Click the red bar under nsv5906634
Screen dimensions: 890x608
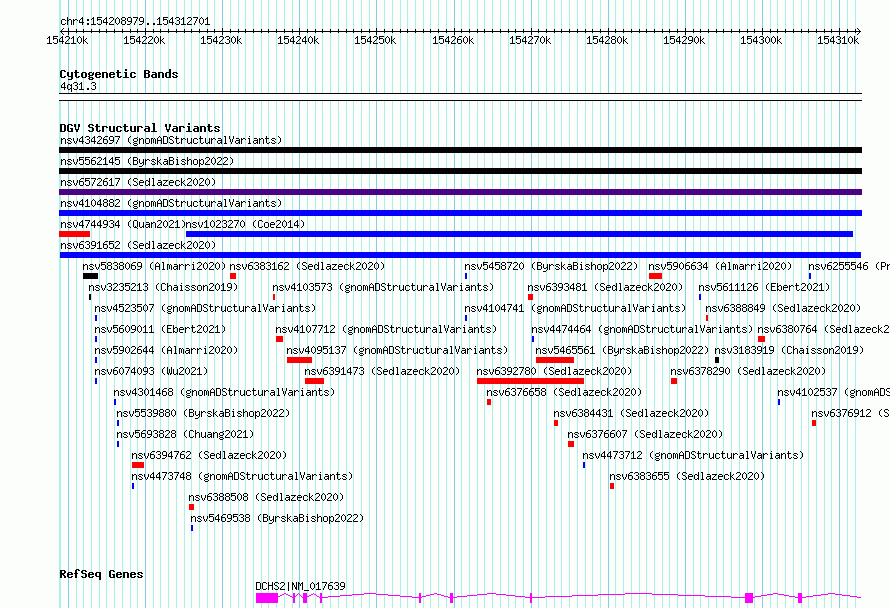(x=656, y=276)
